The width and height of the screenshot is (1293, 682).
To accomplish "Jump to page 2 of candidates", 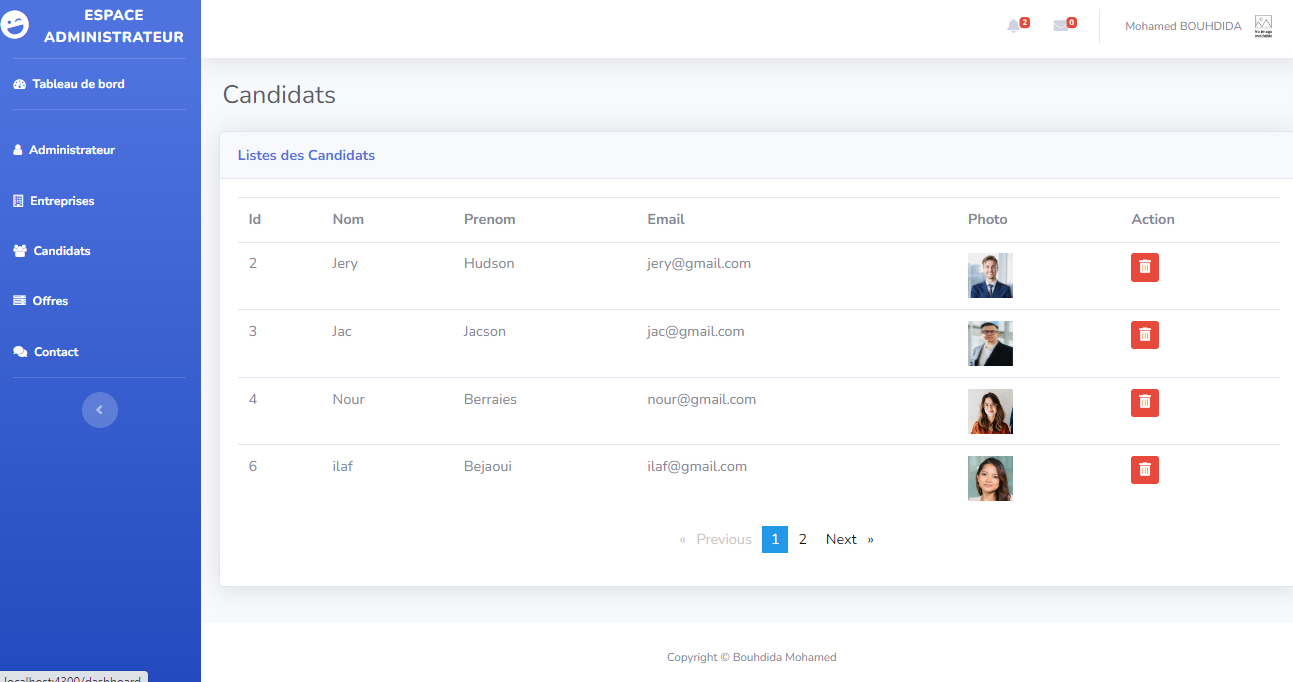I will tap(802, 539).
